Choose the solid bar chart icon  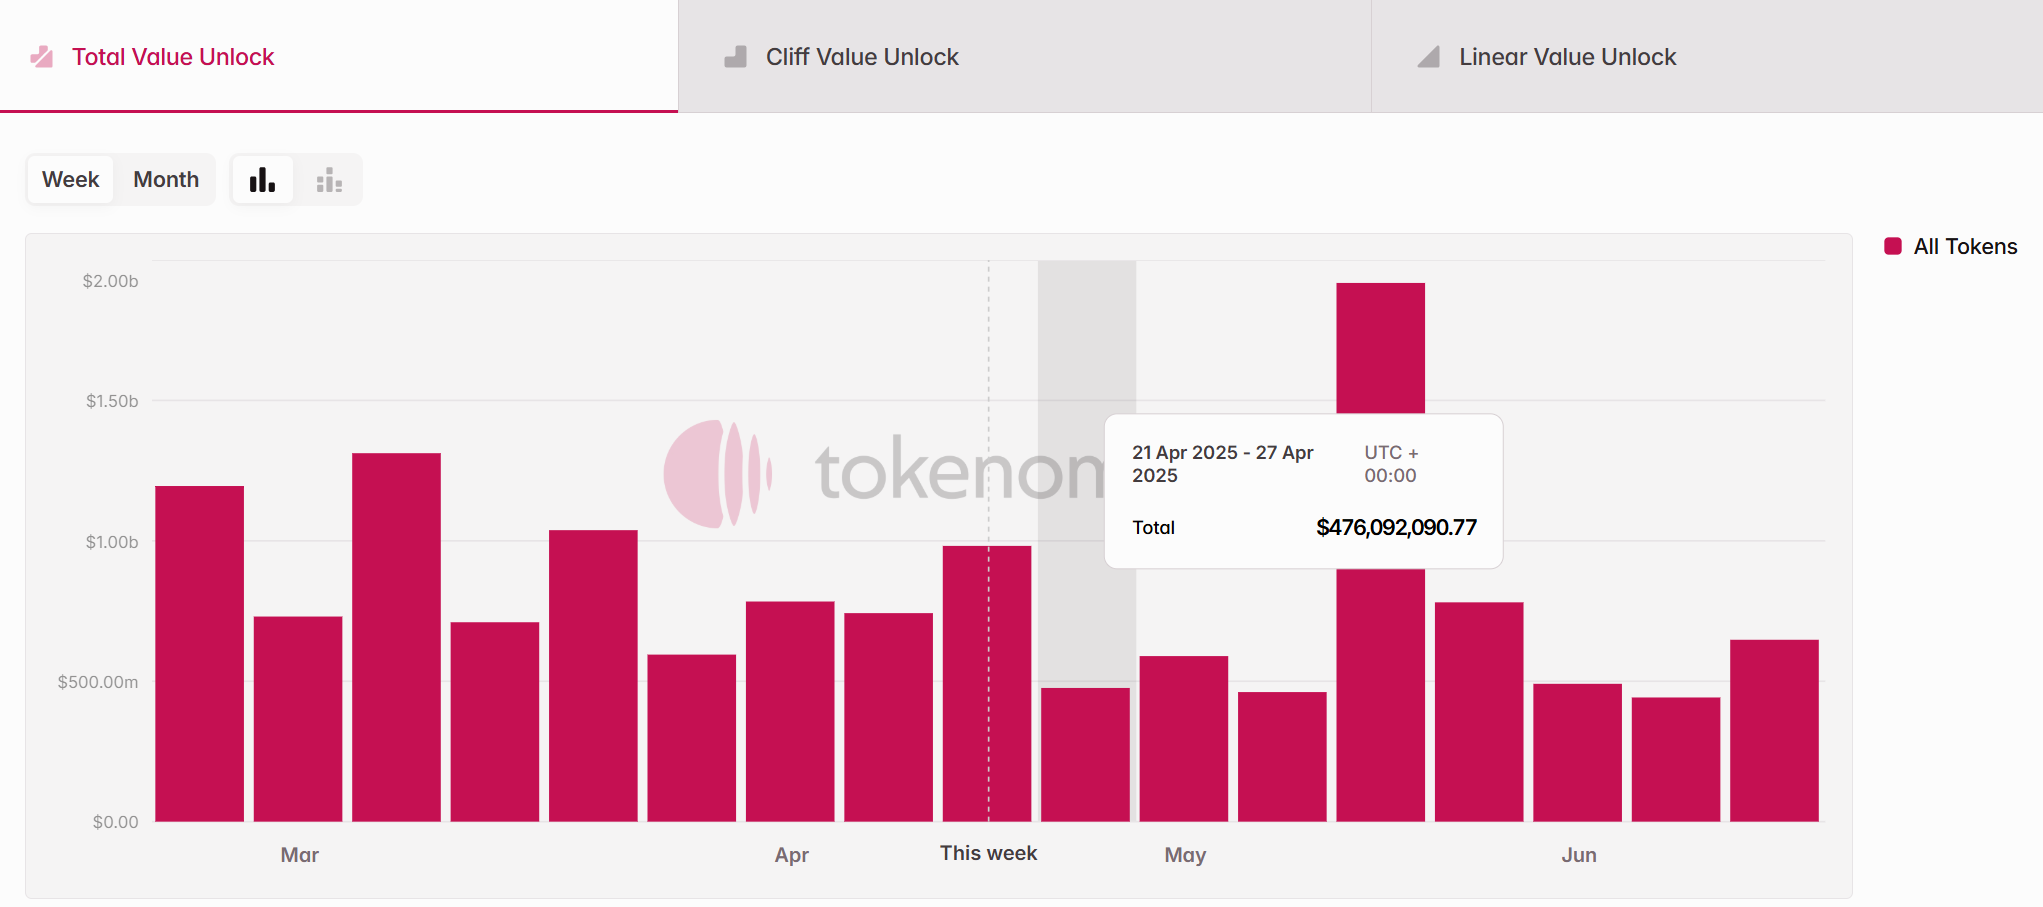coord(262,180)
